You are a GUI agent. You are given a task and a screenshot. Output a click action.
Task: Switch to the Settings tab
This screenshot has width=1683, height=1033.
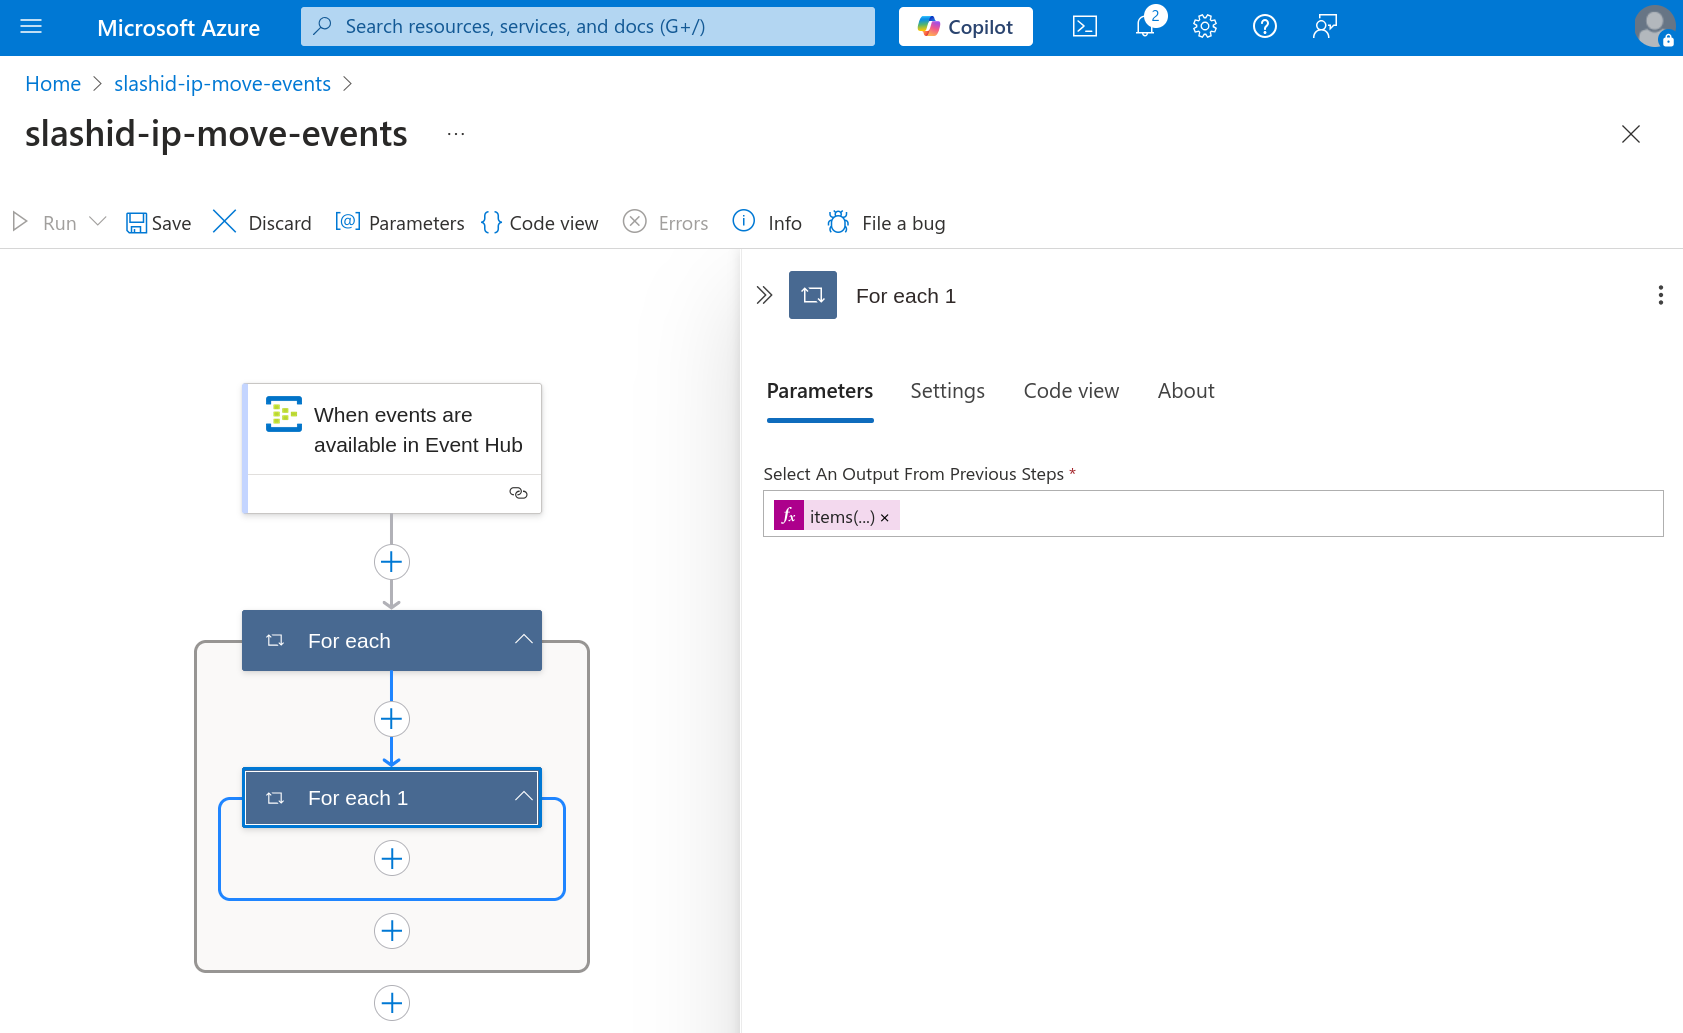click(x=947, y=391)
